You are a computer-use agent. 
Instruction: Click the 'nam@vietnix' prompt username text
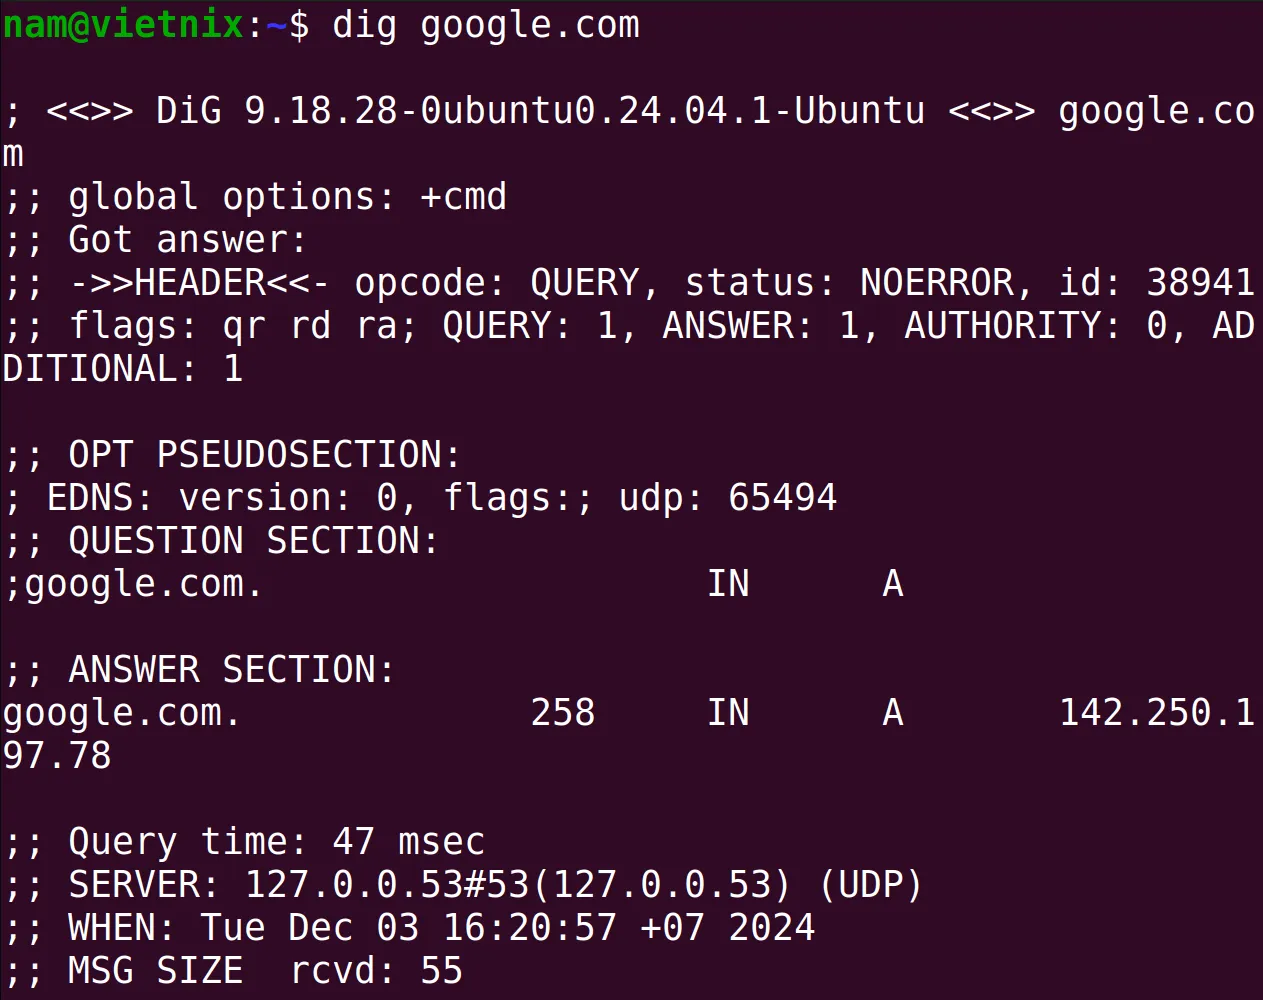(123, 25)
